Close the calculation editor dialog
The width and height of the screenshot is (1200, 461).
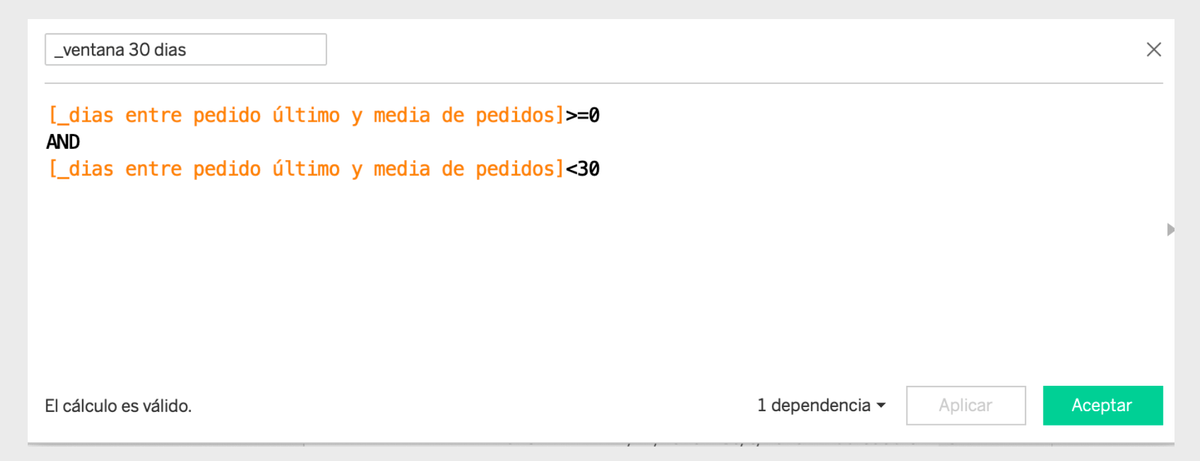click(1153, 49)
